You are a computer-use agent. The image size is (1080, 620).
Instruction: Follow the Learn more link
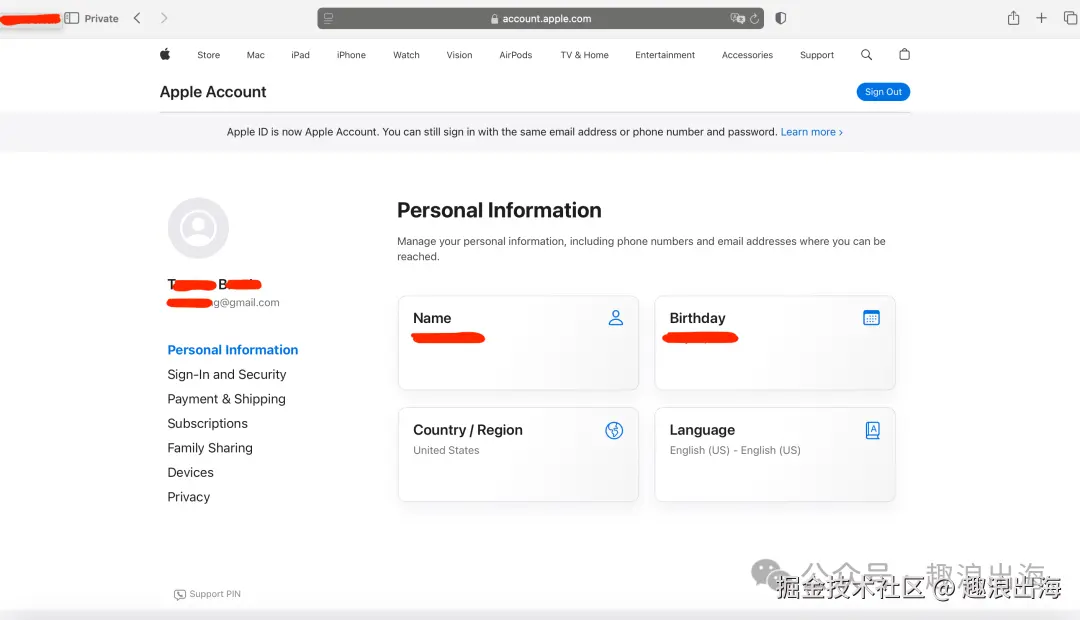tap(811, 132)
